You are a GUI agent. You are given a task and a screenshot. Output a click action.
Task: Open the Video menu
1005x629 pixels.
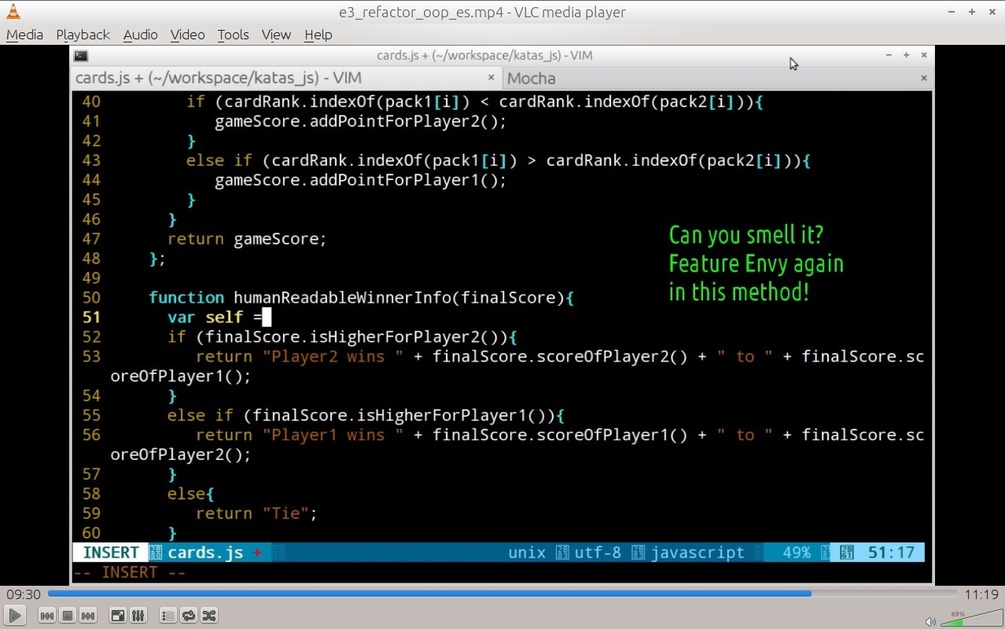(187, 34)
